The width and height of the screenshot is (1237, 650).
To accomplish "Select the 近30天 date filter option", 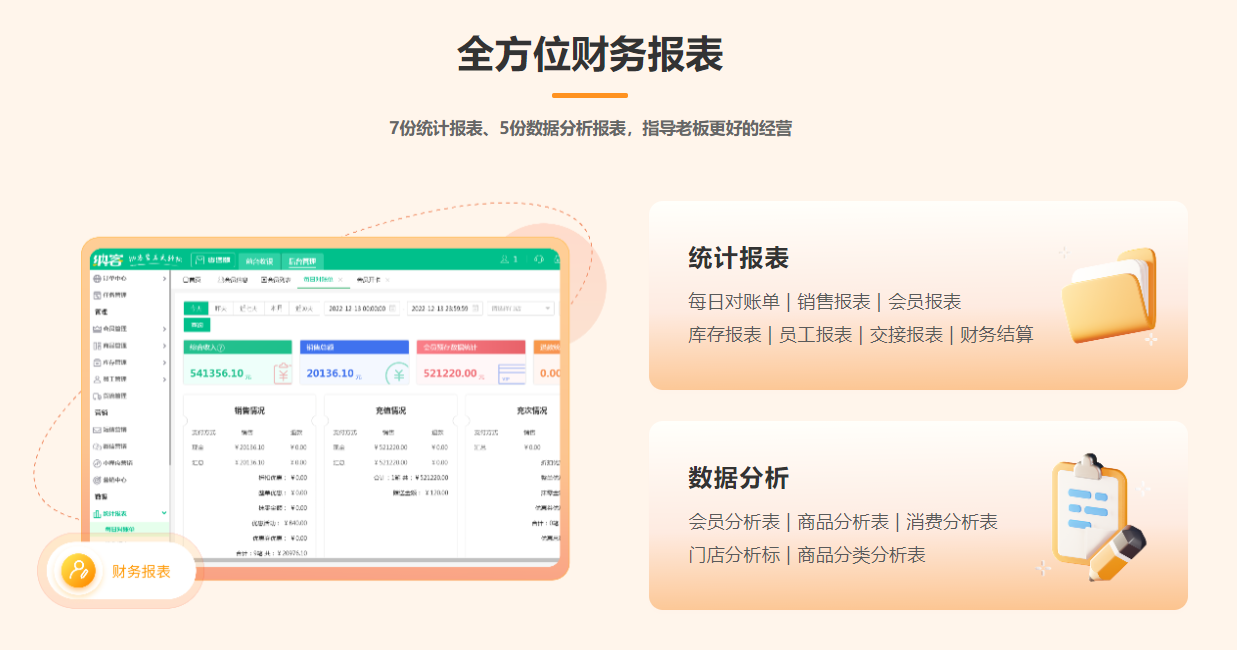I will pyautogui.click(x=304, y=309).
